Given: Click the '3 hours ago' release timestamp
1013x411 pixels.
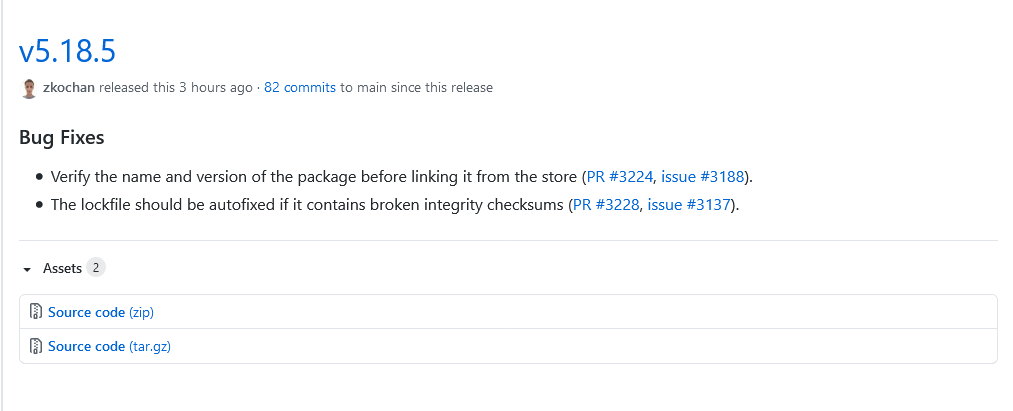Looking at the screenshot, I should (216, 87).
